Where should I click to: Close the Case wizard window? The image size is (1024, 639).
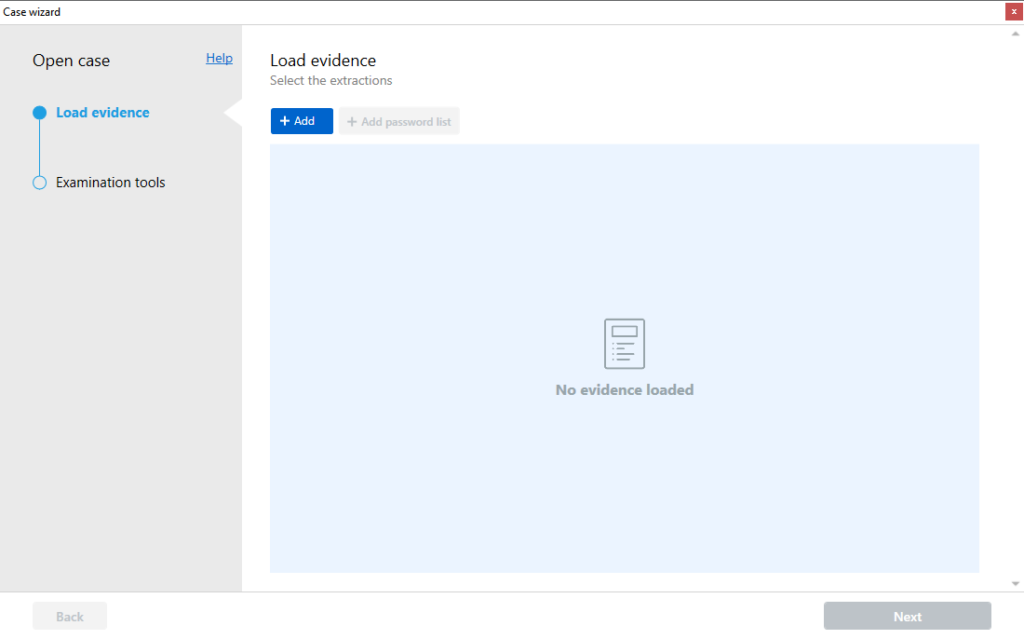(1014, 12)
